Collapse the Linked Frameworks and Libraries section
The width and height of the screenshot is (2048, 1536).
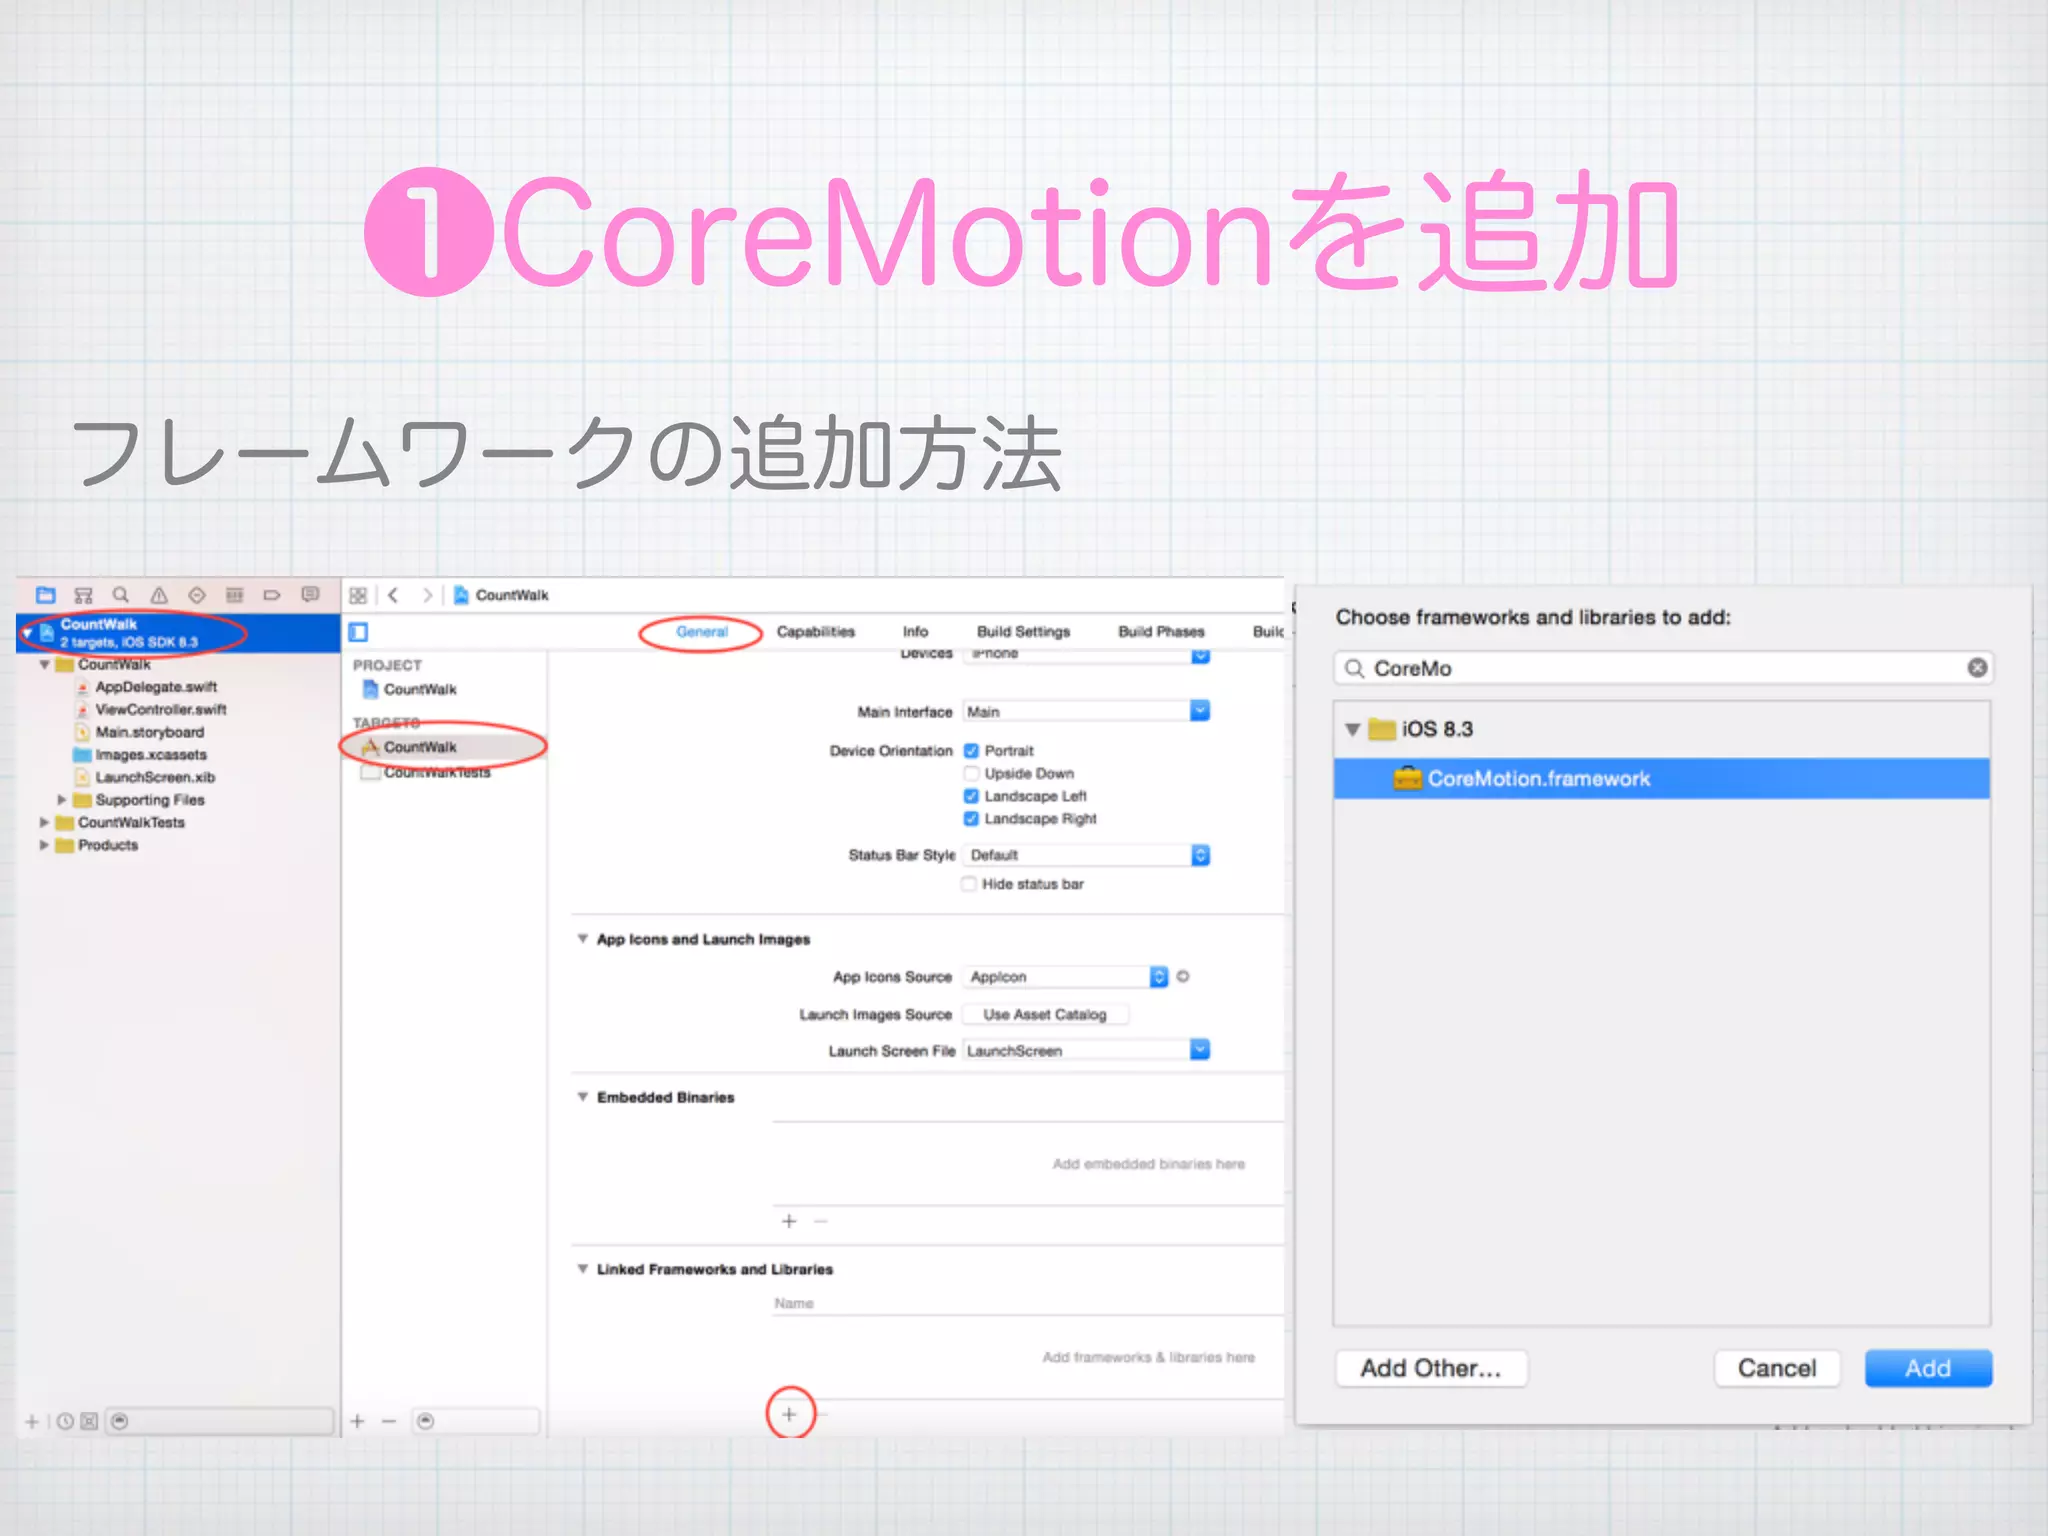(x=582, y=1269)
